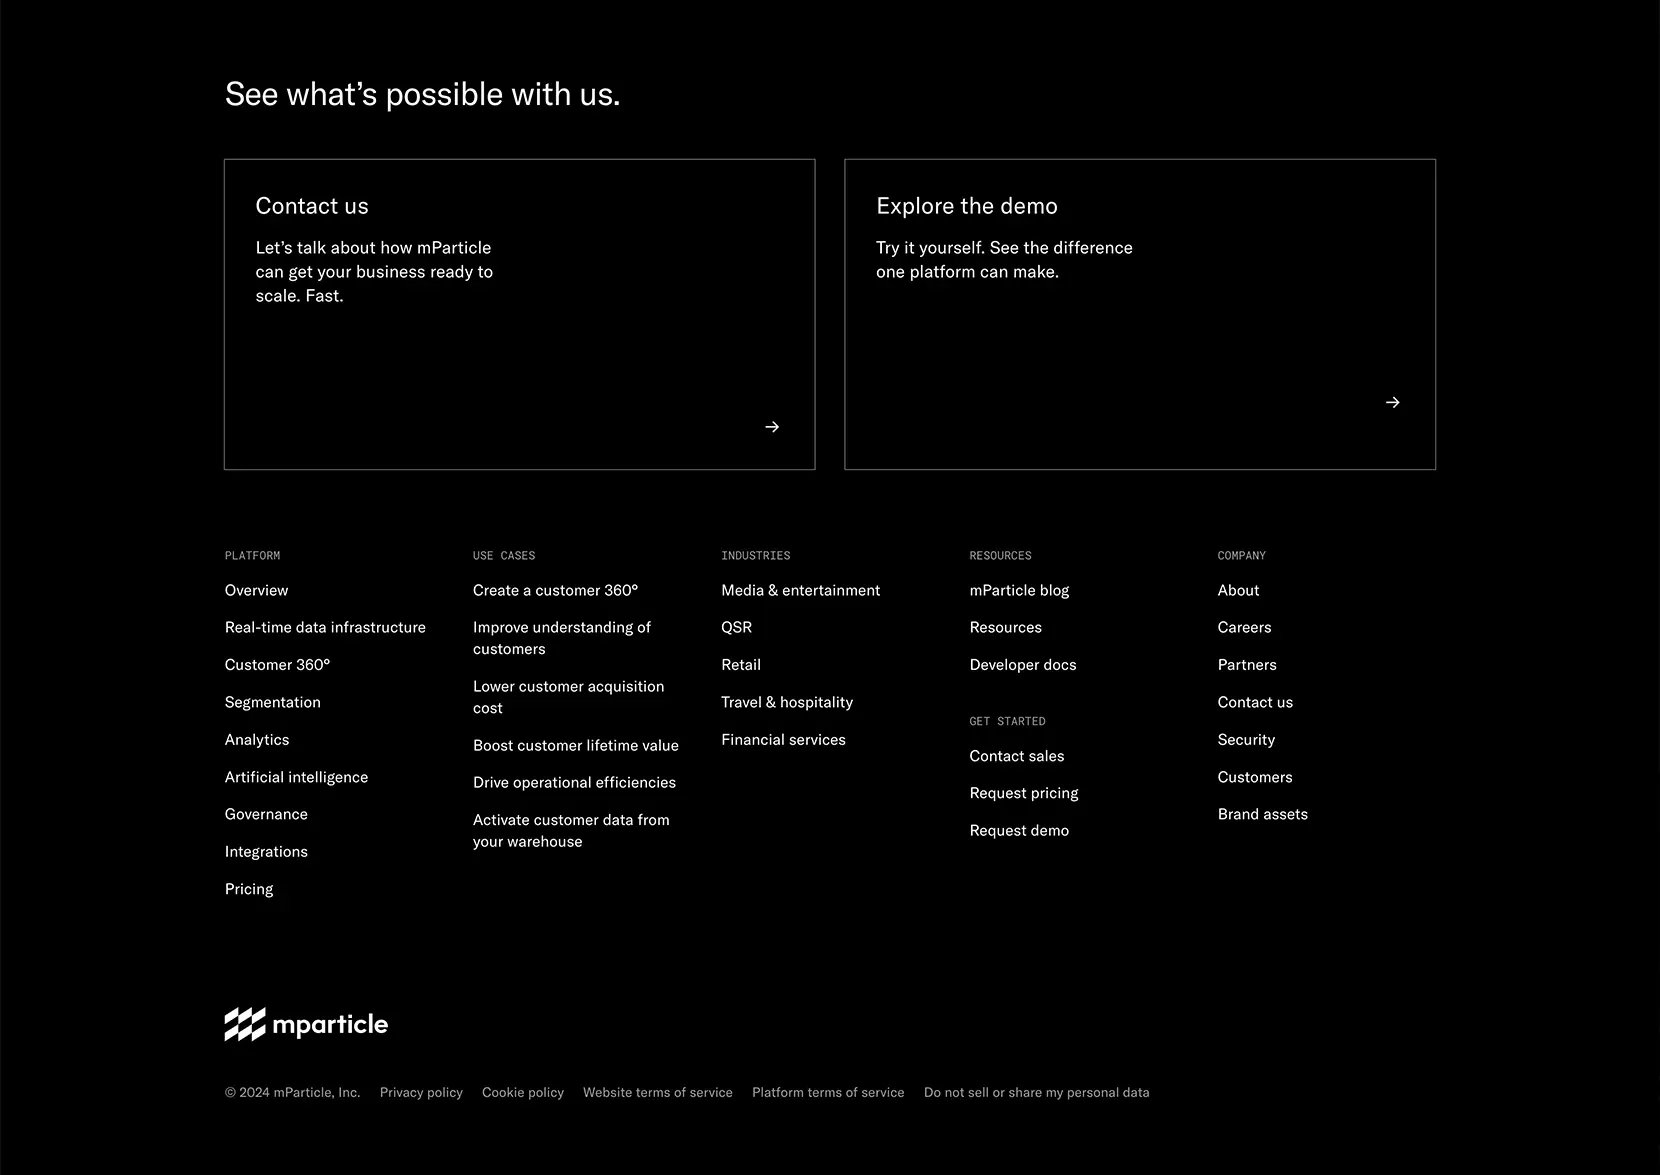Select Artificial intelligence under Platform
This screenshot has height=1175, width=1660.
pyautogui.click(x=296, y=777)
